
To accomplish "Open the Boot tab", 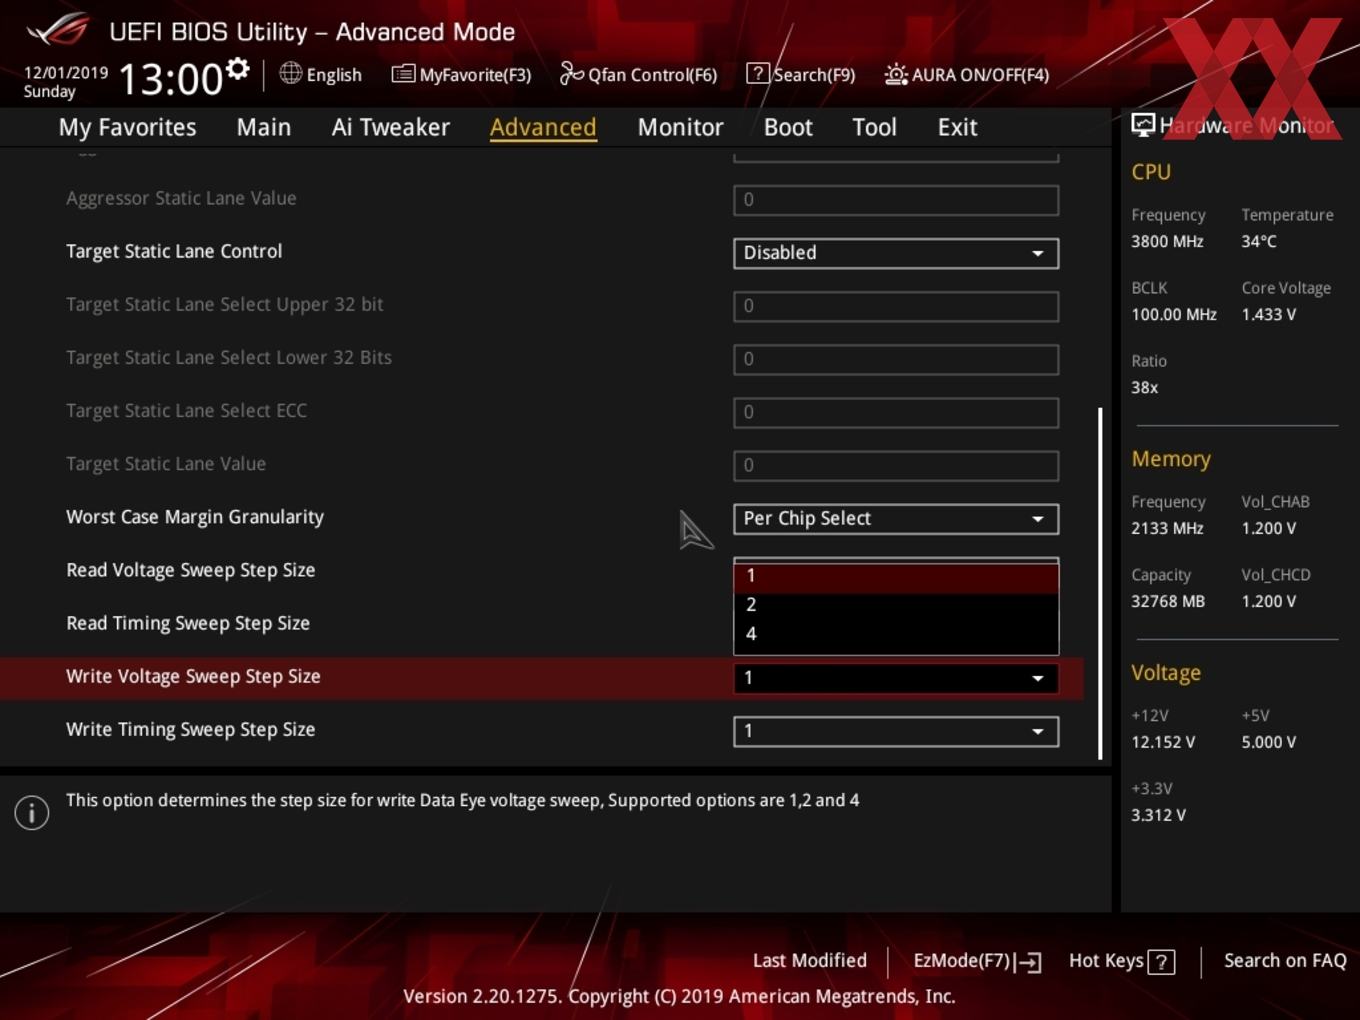I will (788, 127).
